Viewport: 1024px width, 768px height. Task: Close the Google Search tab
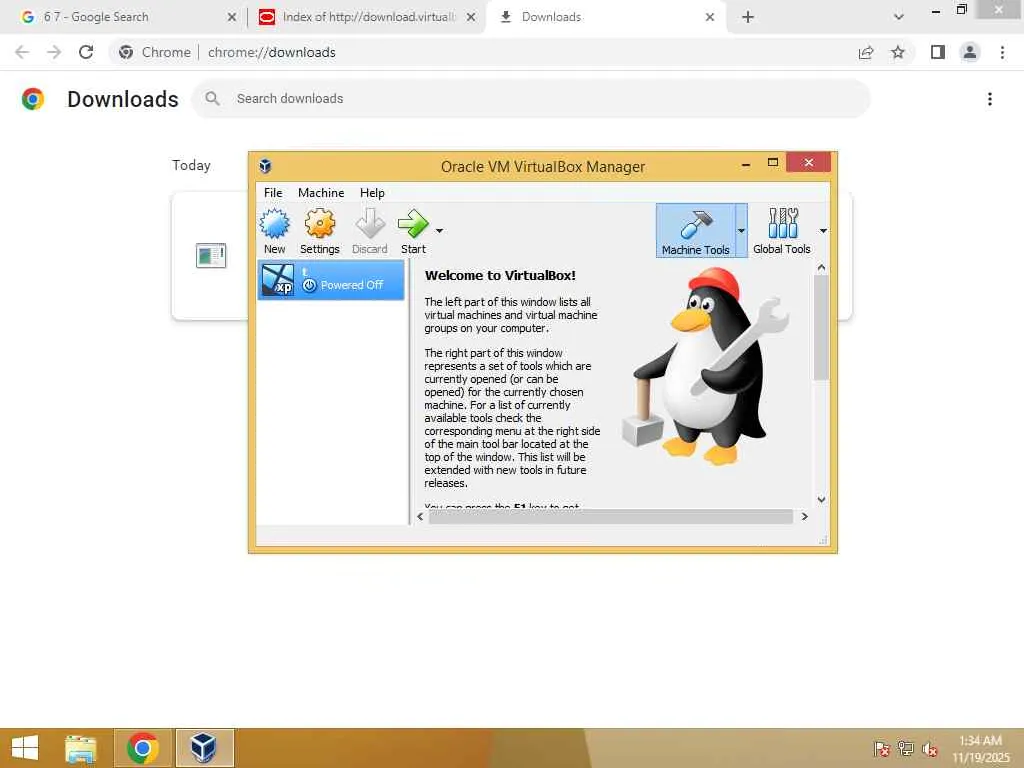[231, 17]
